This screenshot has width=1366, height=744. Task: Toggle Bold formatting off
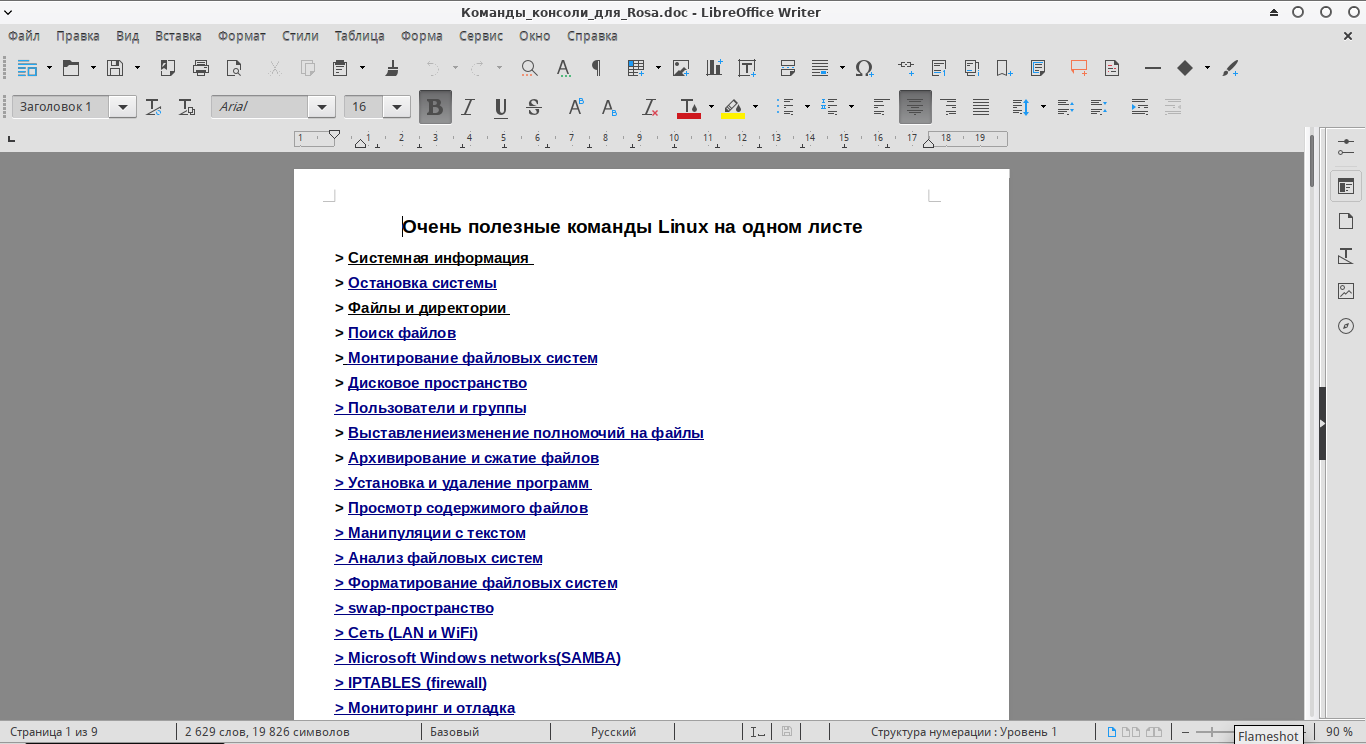point(435,107)
